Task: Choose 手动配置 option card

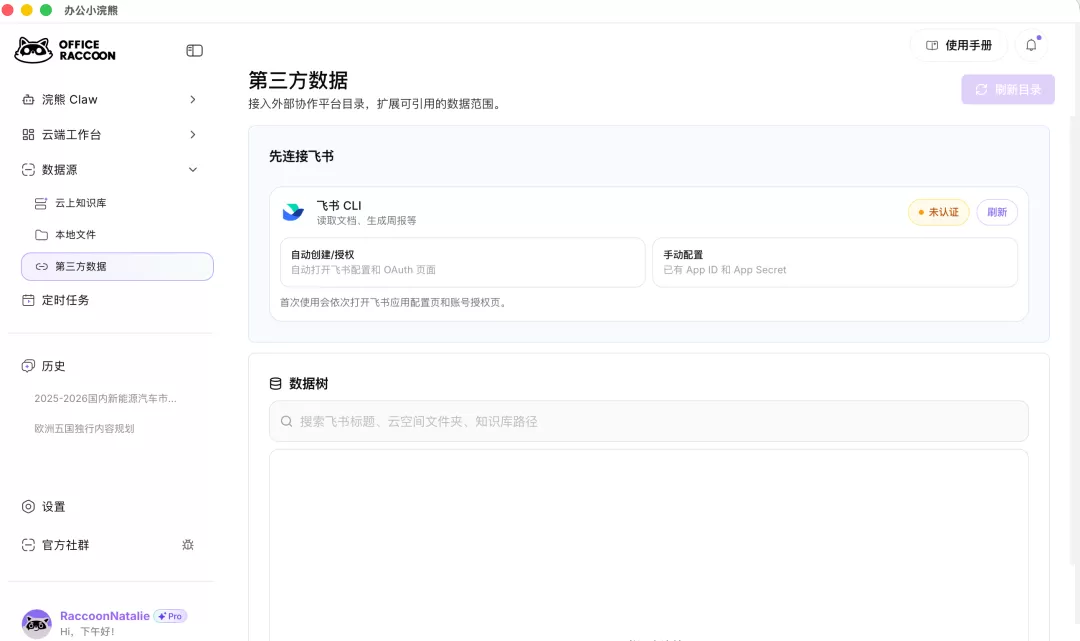Action: tap(835, 262)
